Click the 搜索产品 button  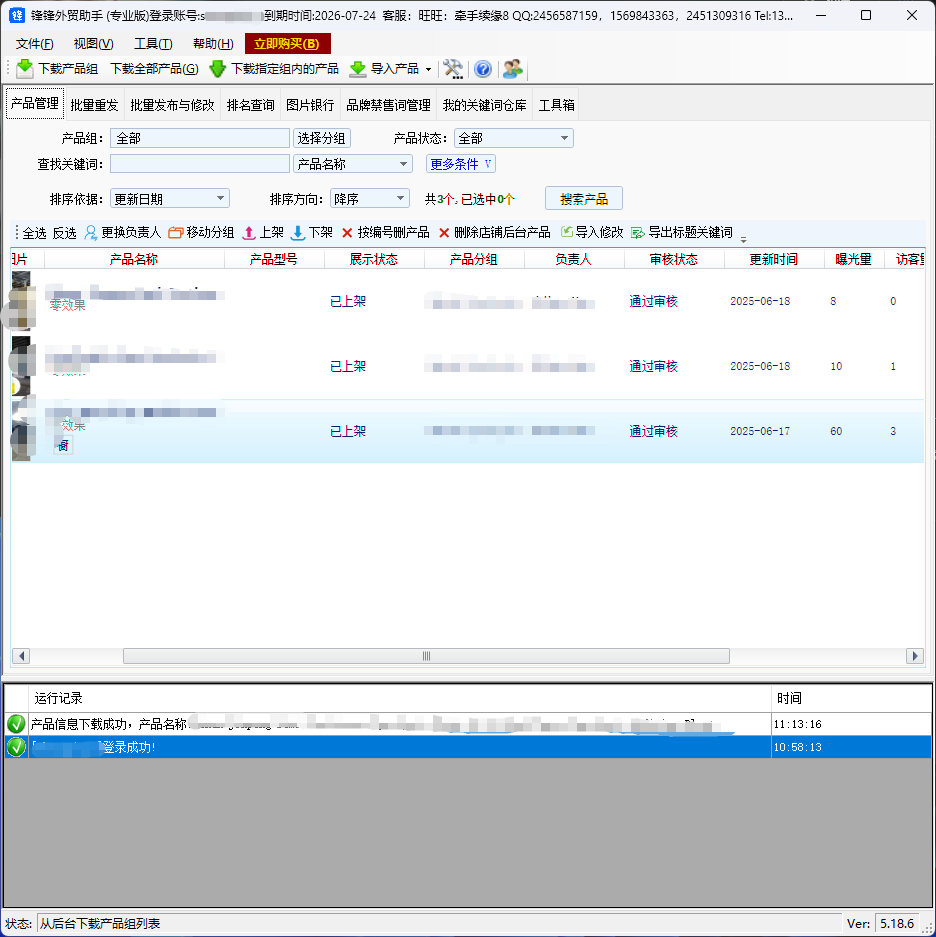coord(583,199)
